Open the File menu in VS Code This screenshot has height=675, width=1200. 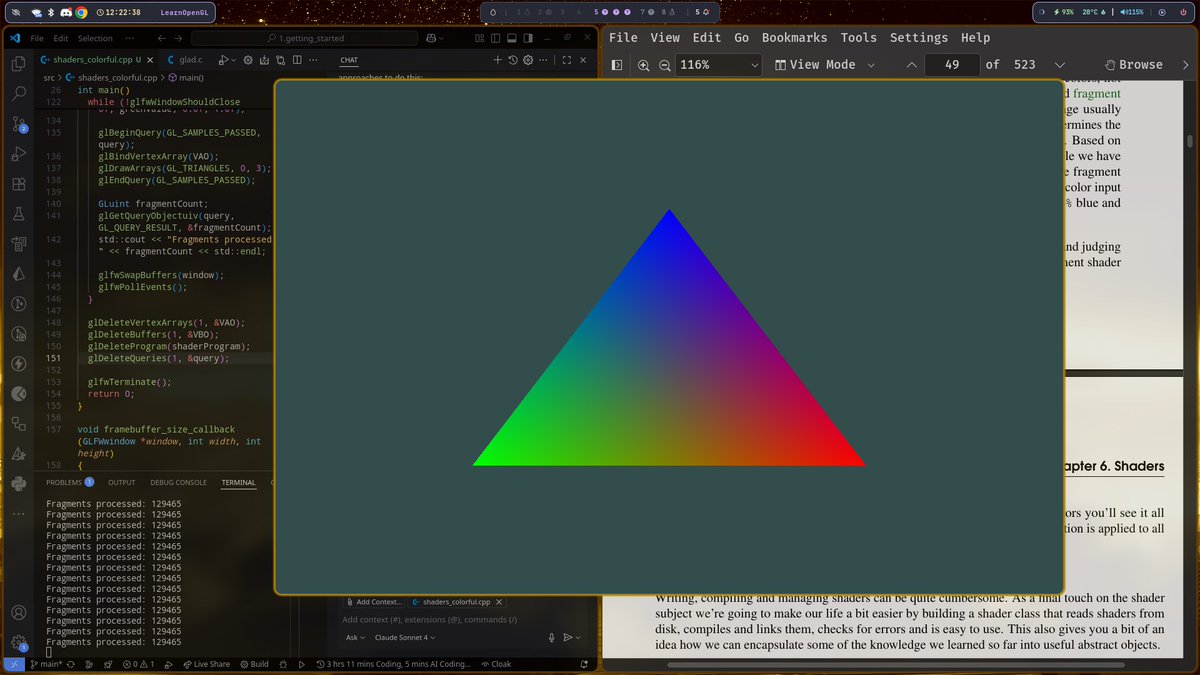click(x=36, y=38)
